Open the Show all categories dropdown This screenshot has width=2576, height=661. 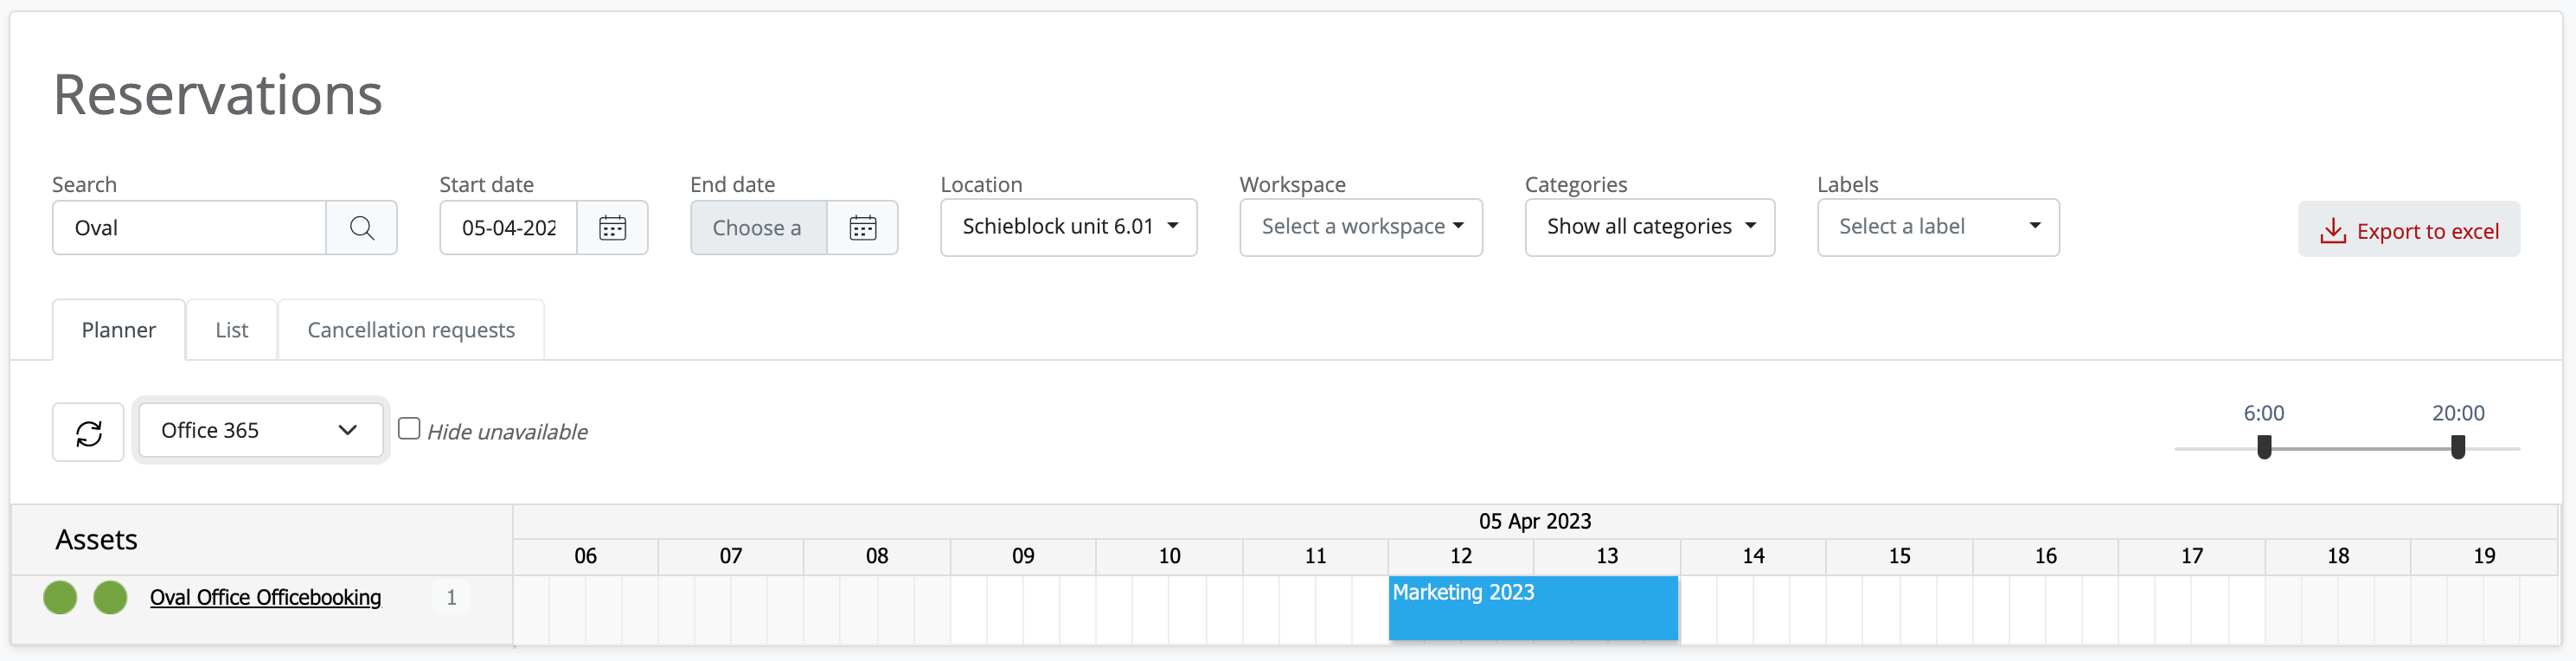point(1649,227)
